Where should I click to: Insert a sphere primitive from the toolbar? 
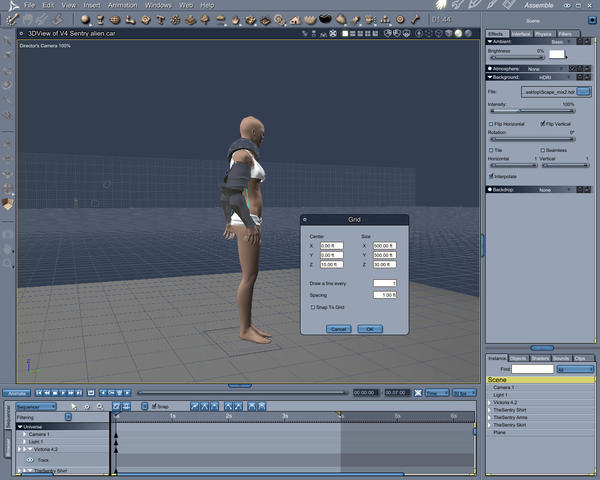87,19
